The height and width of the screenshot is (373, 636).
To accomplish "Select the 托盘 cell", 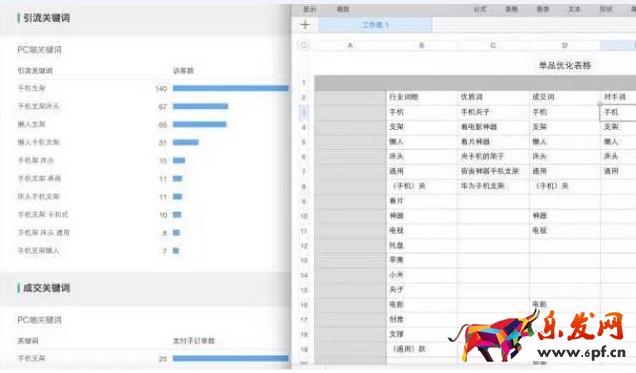I will 422,245.
